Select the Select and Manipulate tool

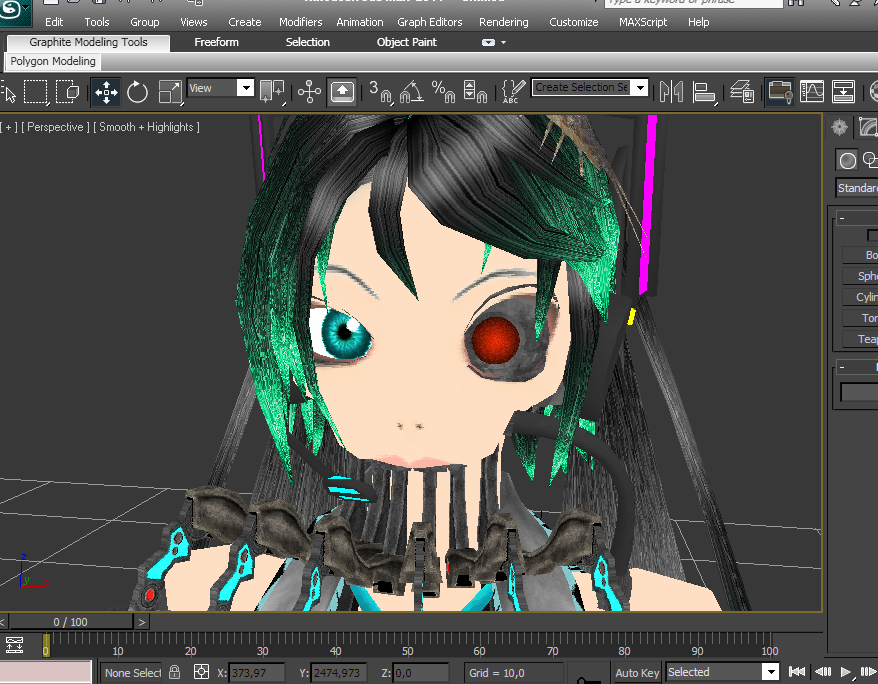point(309,92)
